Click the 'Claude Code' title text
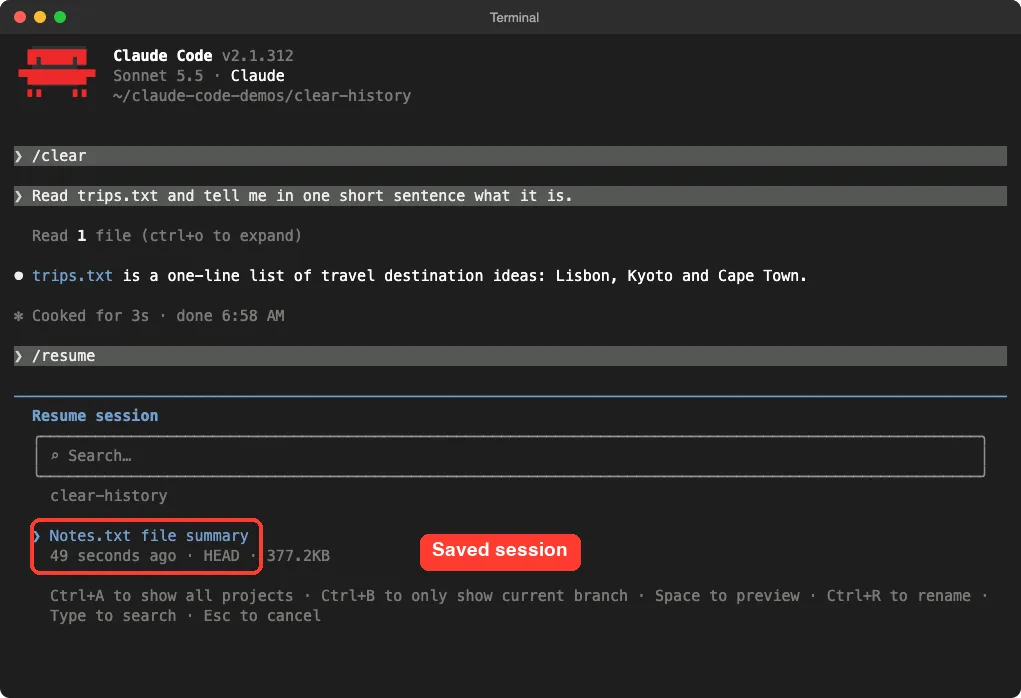This screenshot has width=1021, height=698. pos(163,56)
